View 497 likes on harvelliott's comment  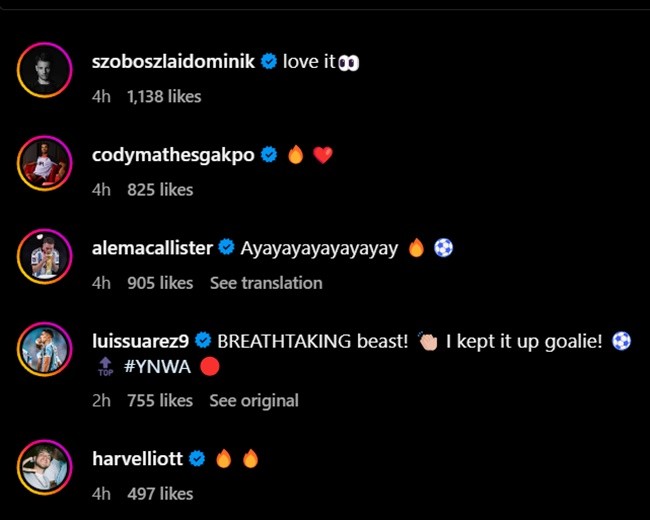[x=160, y=494]
